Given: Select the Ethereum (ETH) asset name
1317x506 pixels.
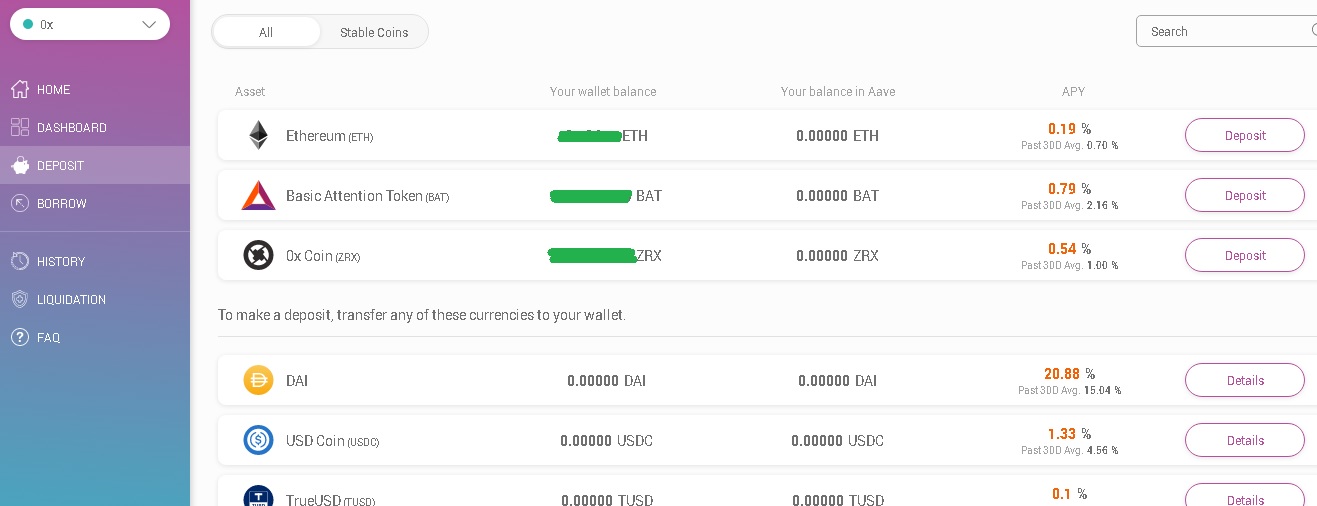Looking at the screenshot, I should pos(330,136).
